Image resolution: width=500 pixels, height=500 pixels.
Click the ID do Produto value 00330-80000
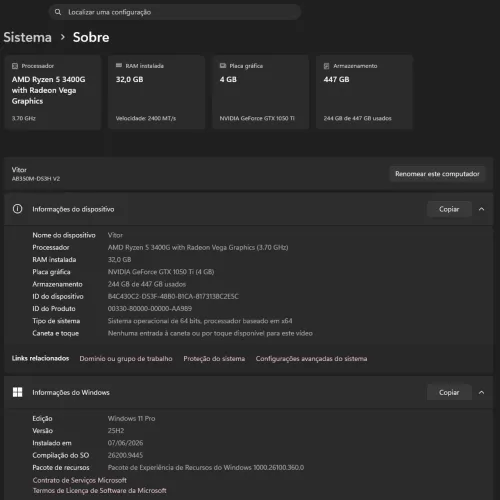click(x=150, y=309)
